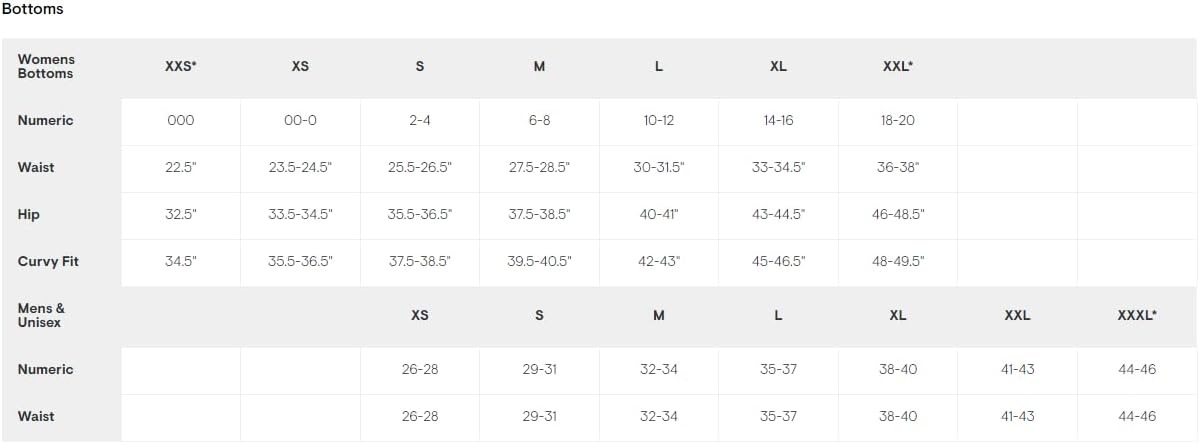The height and width of the screenshot is (444, 1200).
Task: Click the hip 37.5-38.5" cell
Action: click(x=539, y=214)
